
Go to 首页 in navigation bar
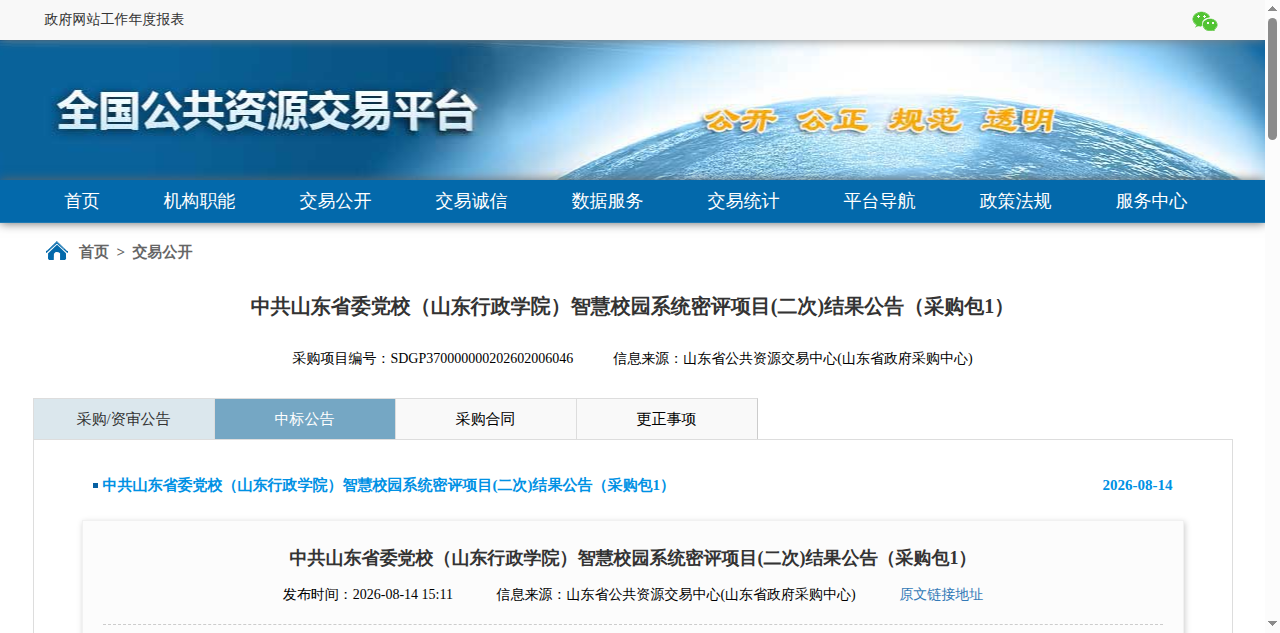(82, 201)
